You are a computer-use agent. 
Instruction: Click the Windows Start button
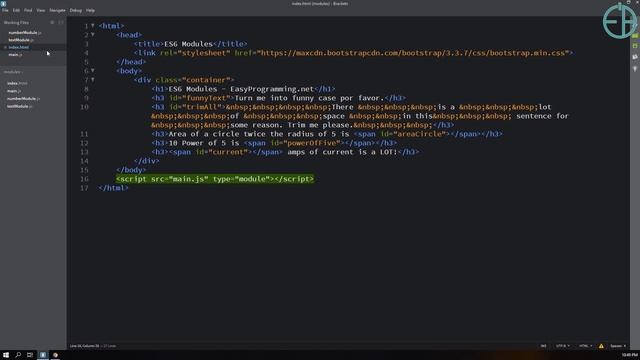tap(6, 355)
